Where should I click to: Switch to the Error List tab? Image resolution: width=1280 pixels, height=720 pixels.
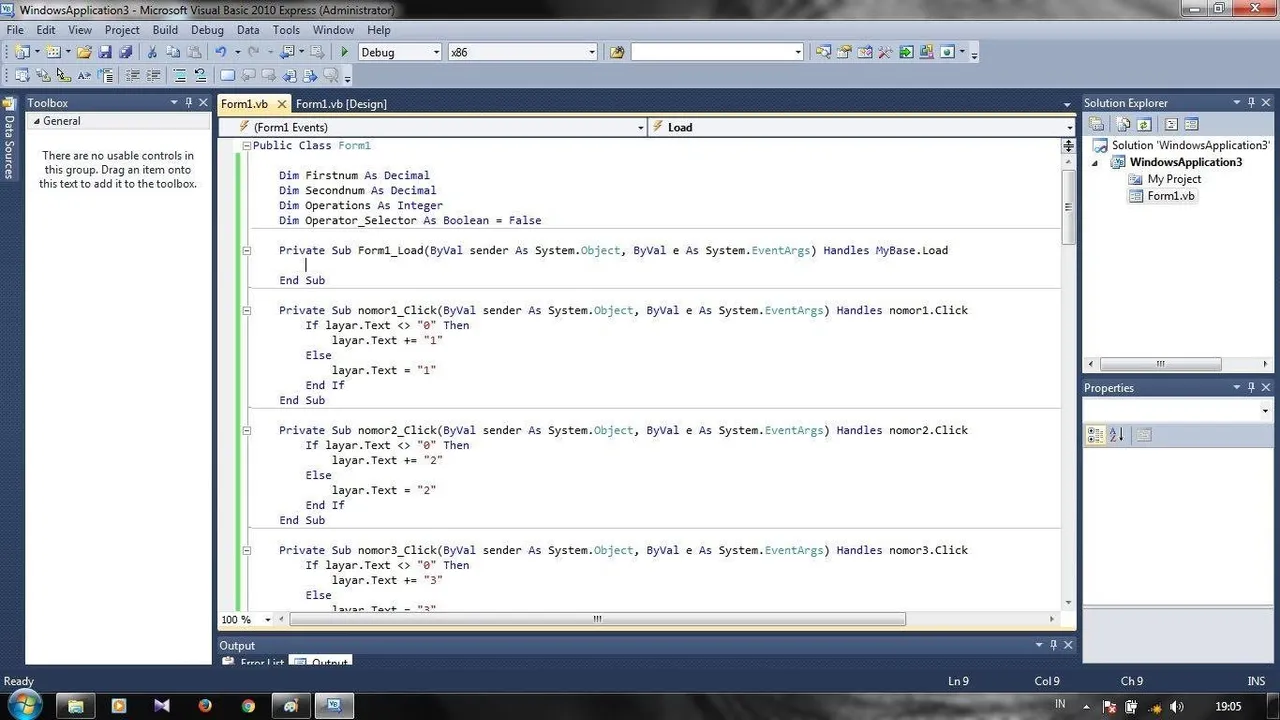254,662
